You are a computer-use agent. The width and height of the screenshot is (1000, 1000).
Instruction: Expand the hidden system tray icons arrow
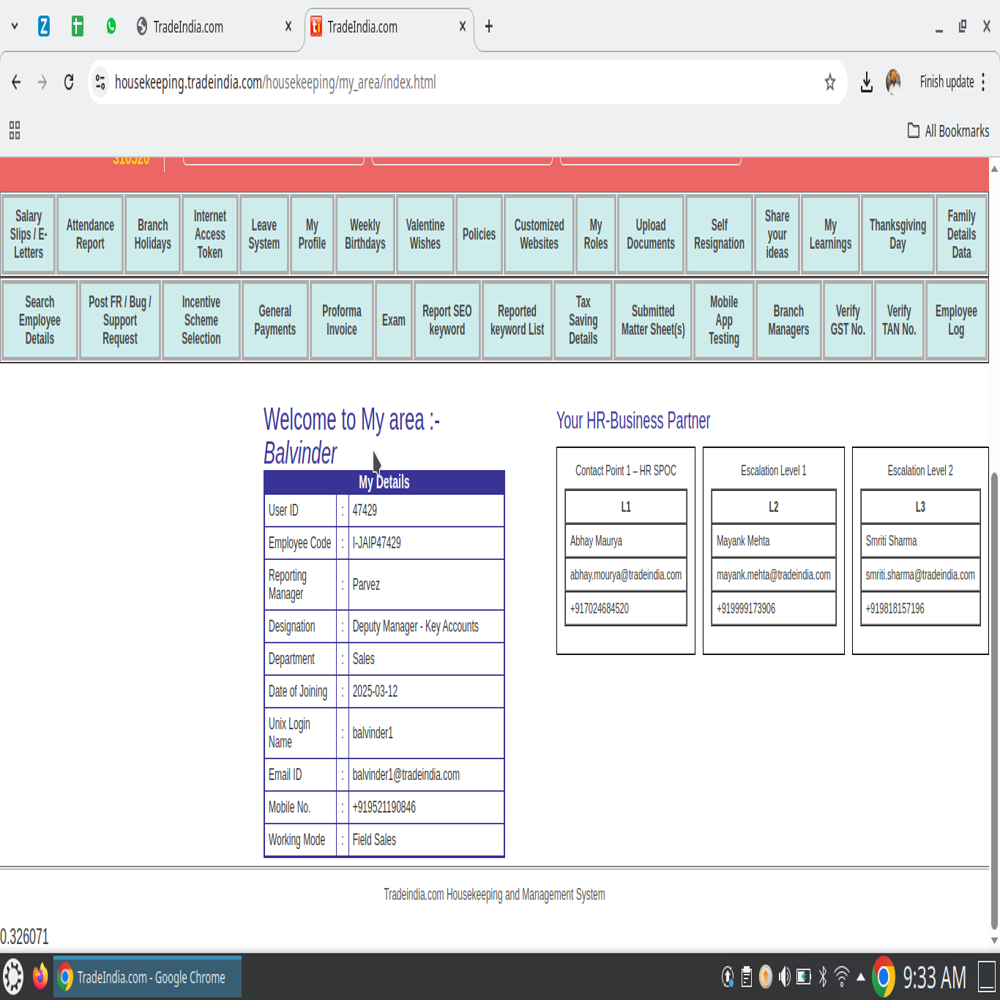tap(860, 977)
